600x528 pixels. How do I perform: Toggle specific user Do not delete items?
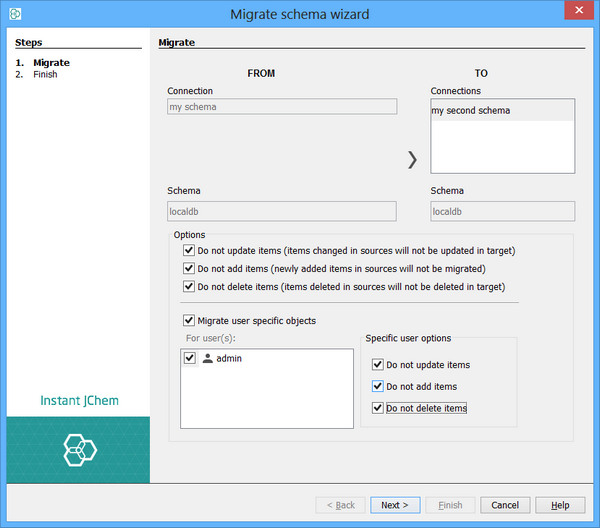coord(377,408)
